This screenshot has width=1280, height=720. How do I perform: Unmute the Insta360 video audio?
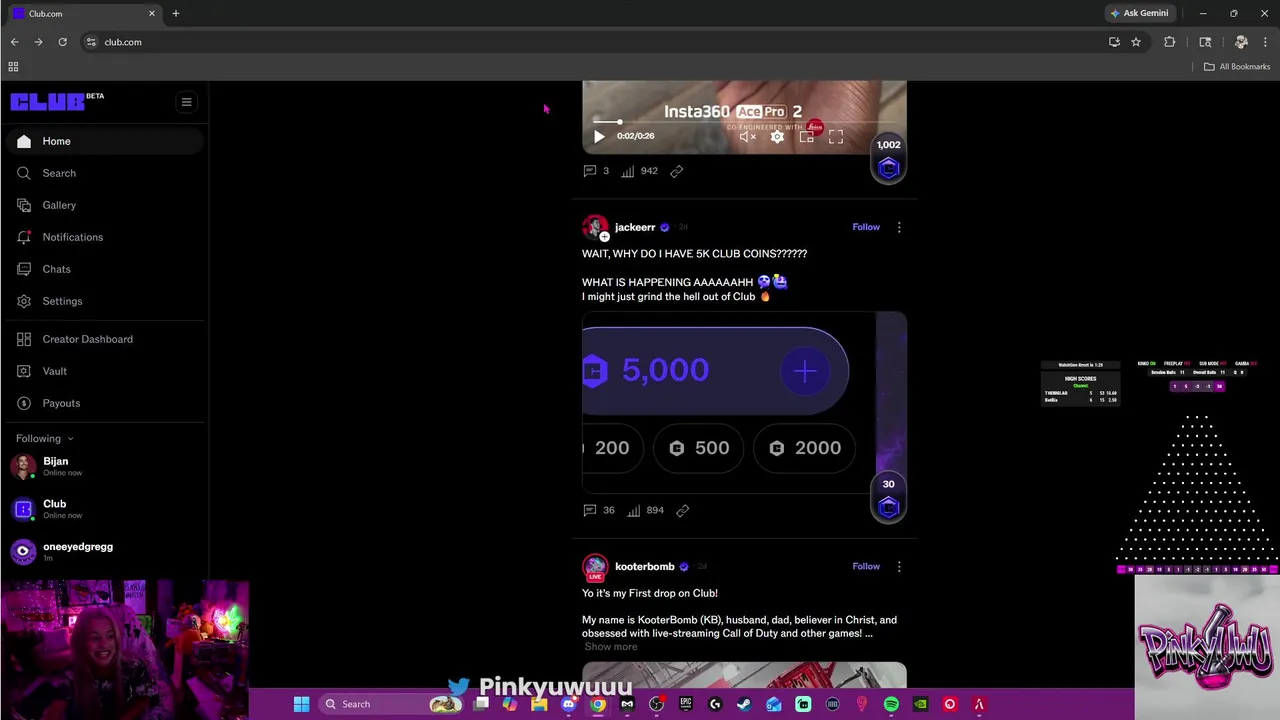[747, 136]
